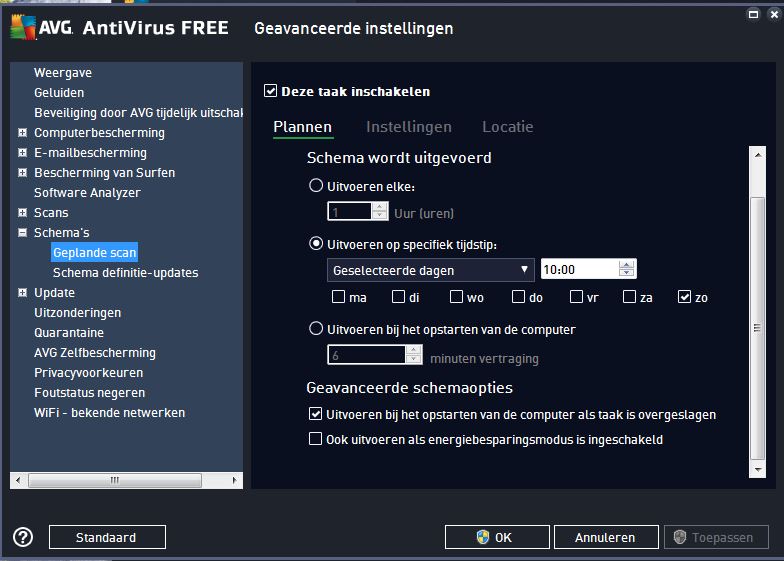The height and width of the screenshot is (561, 784).
Task: Click the help question mark icon
Action: 23,538
